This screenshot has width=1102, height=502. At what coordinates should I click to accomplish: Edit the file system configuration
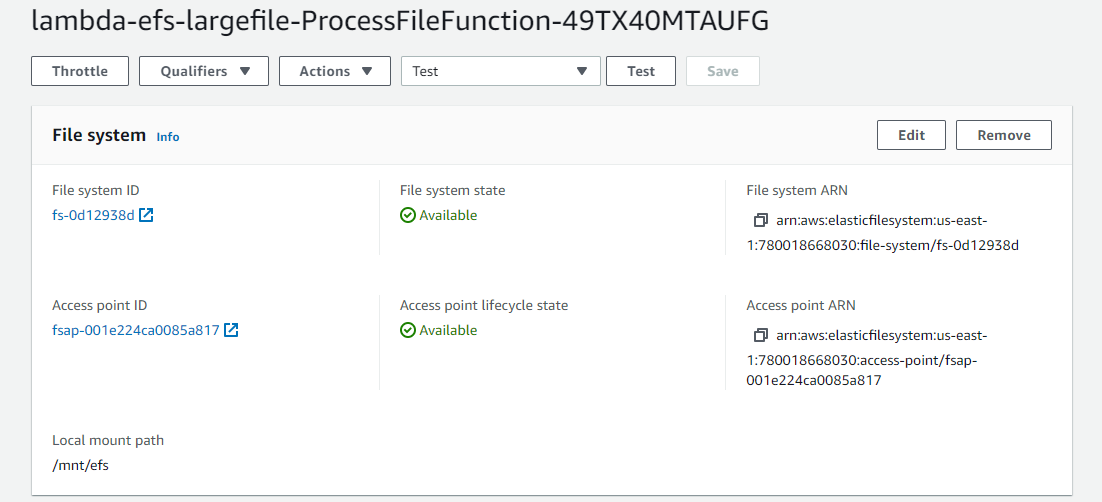[x=911, y=135]
